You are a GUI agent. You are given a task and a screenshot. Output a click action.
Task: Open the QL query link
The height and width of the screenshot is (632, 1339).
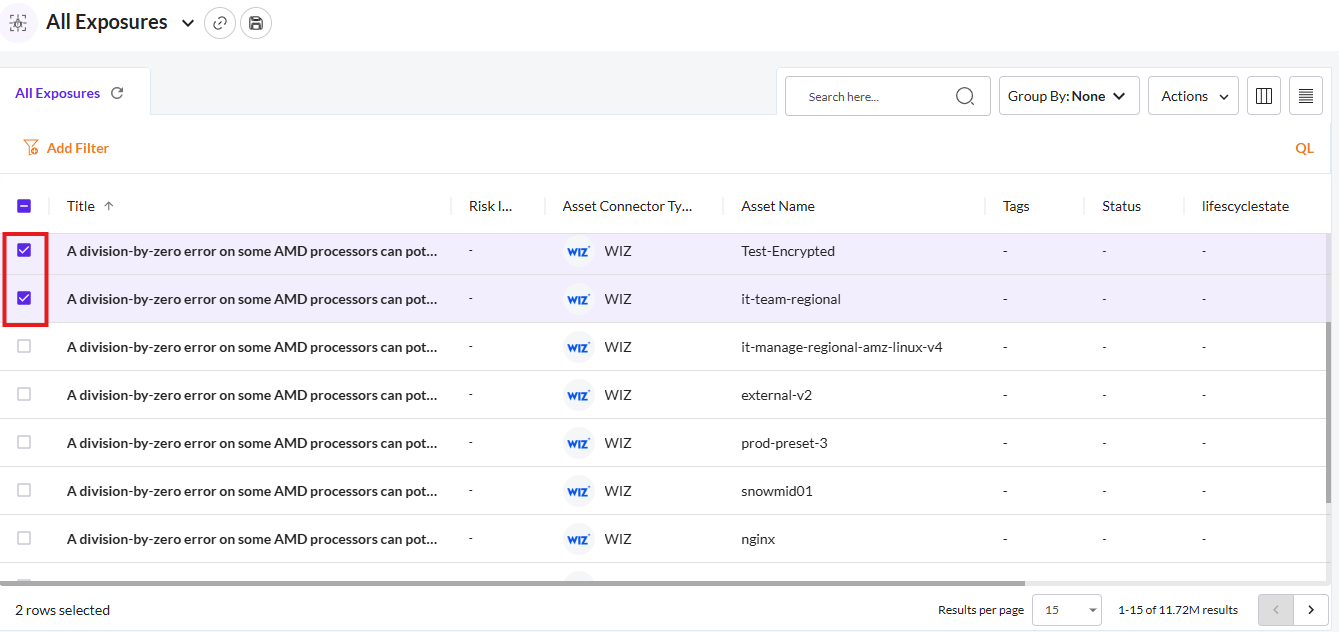pyautogui.click(x=1304, y=148)
